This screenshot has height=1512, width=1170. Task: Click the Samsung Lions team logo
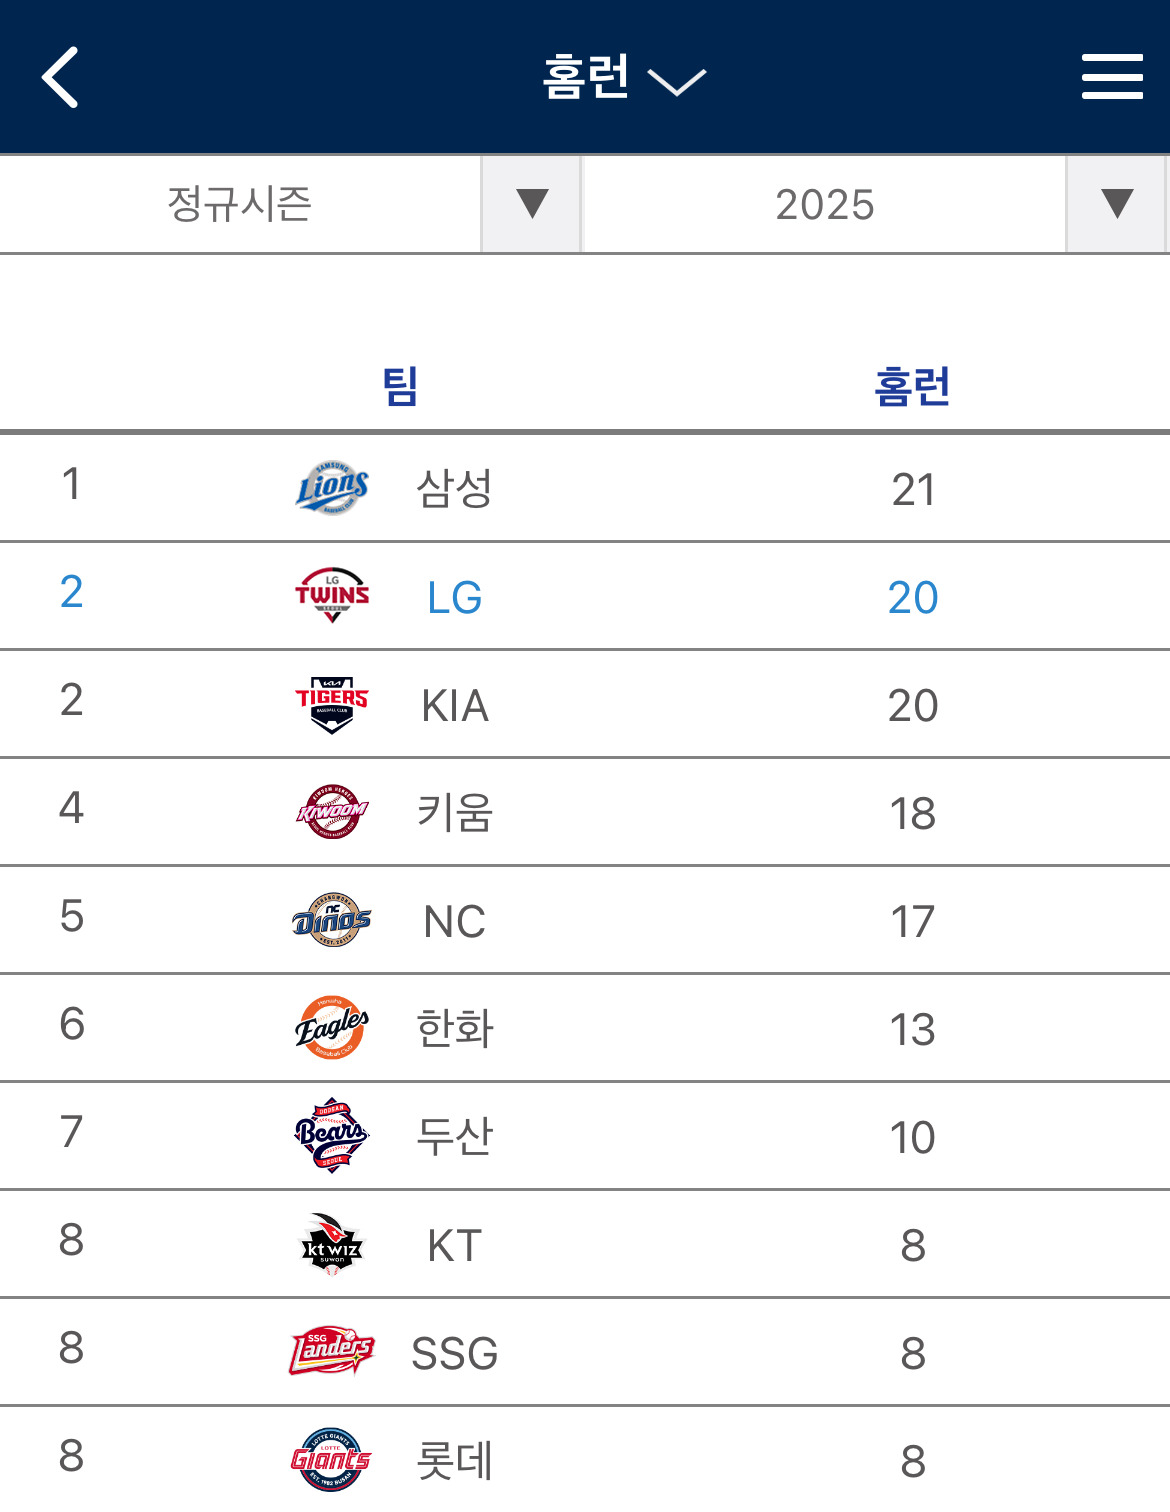click(332, 488)
